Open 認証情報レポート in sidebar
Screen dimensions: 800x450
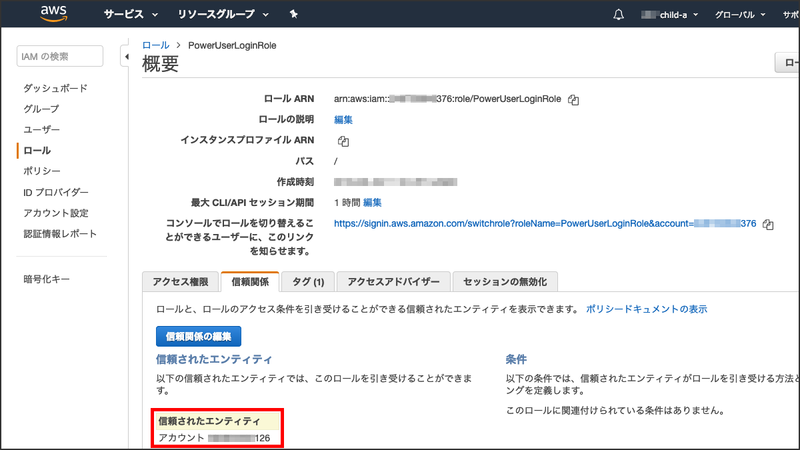click(60, 234)
